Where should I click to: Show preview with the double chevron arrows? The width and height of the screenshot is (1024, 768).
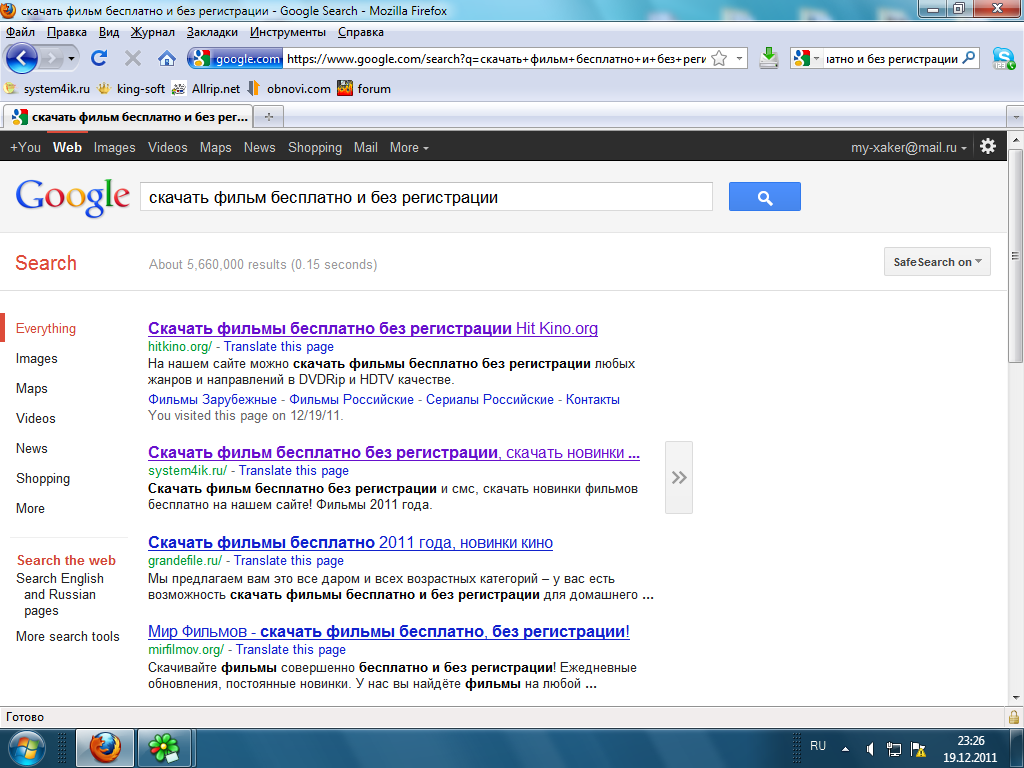pos(679,477)
